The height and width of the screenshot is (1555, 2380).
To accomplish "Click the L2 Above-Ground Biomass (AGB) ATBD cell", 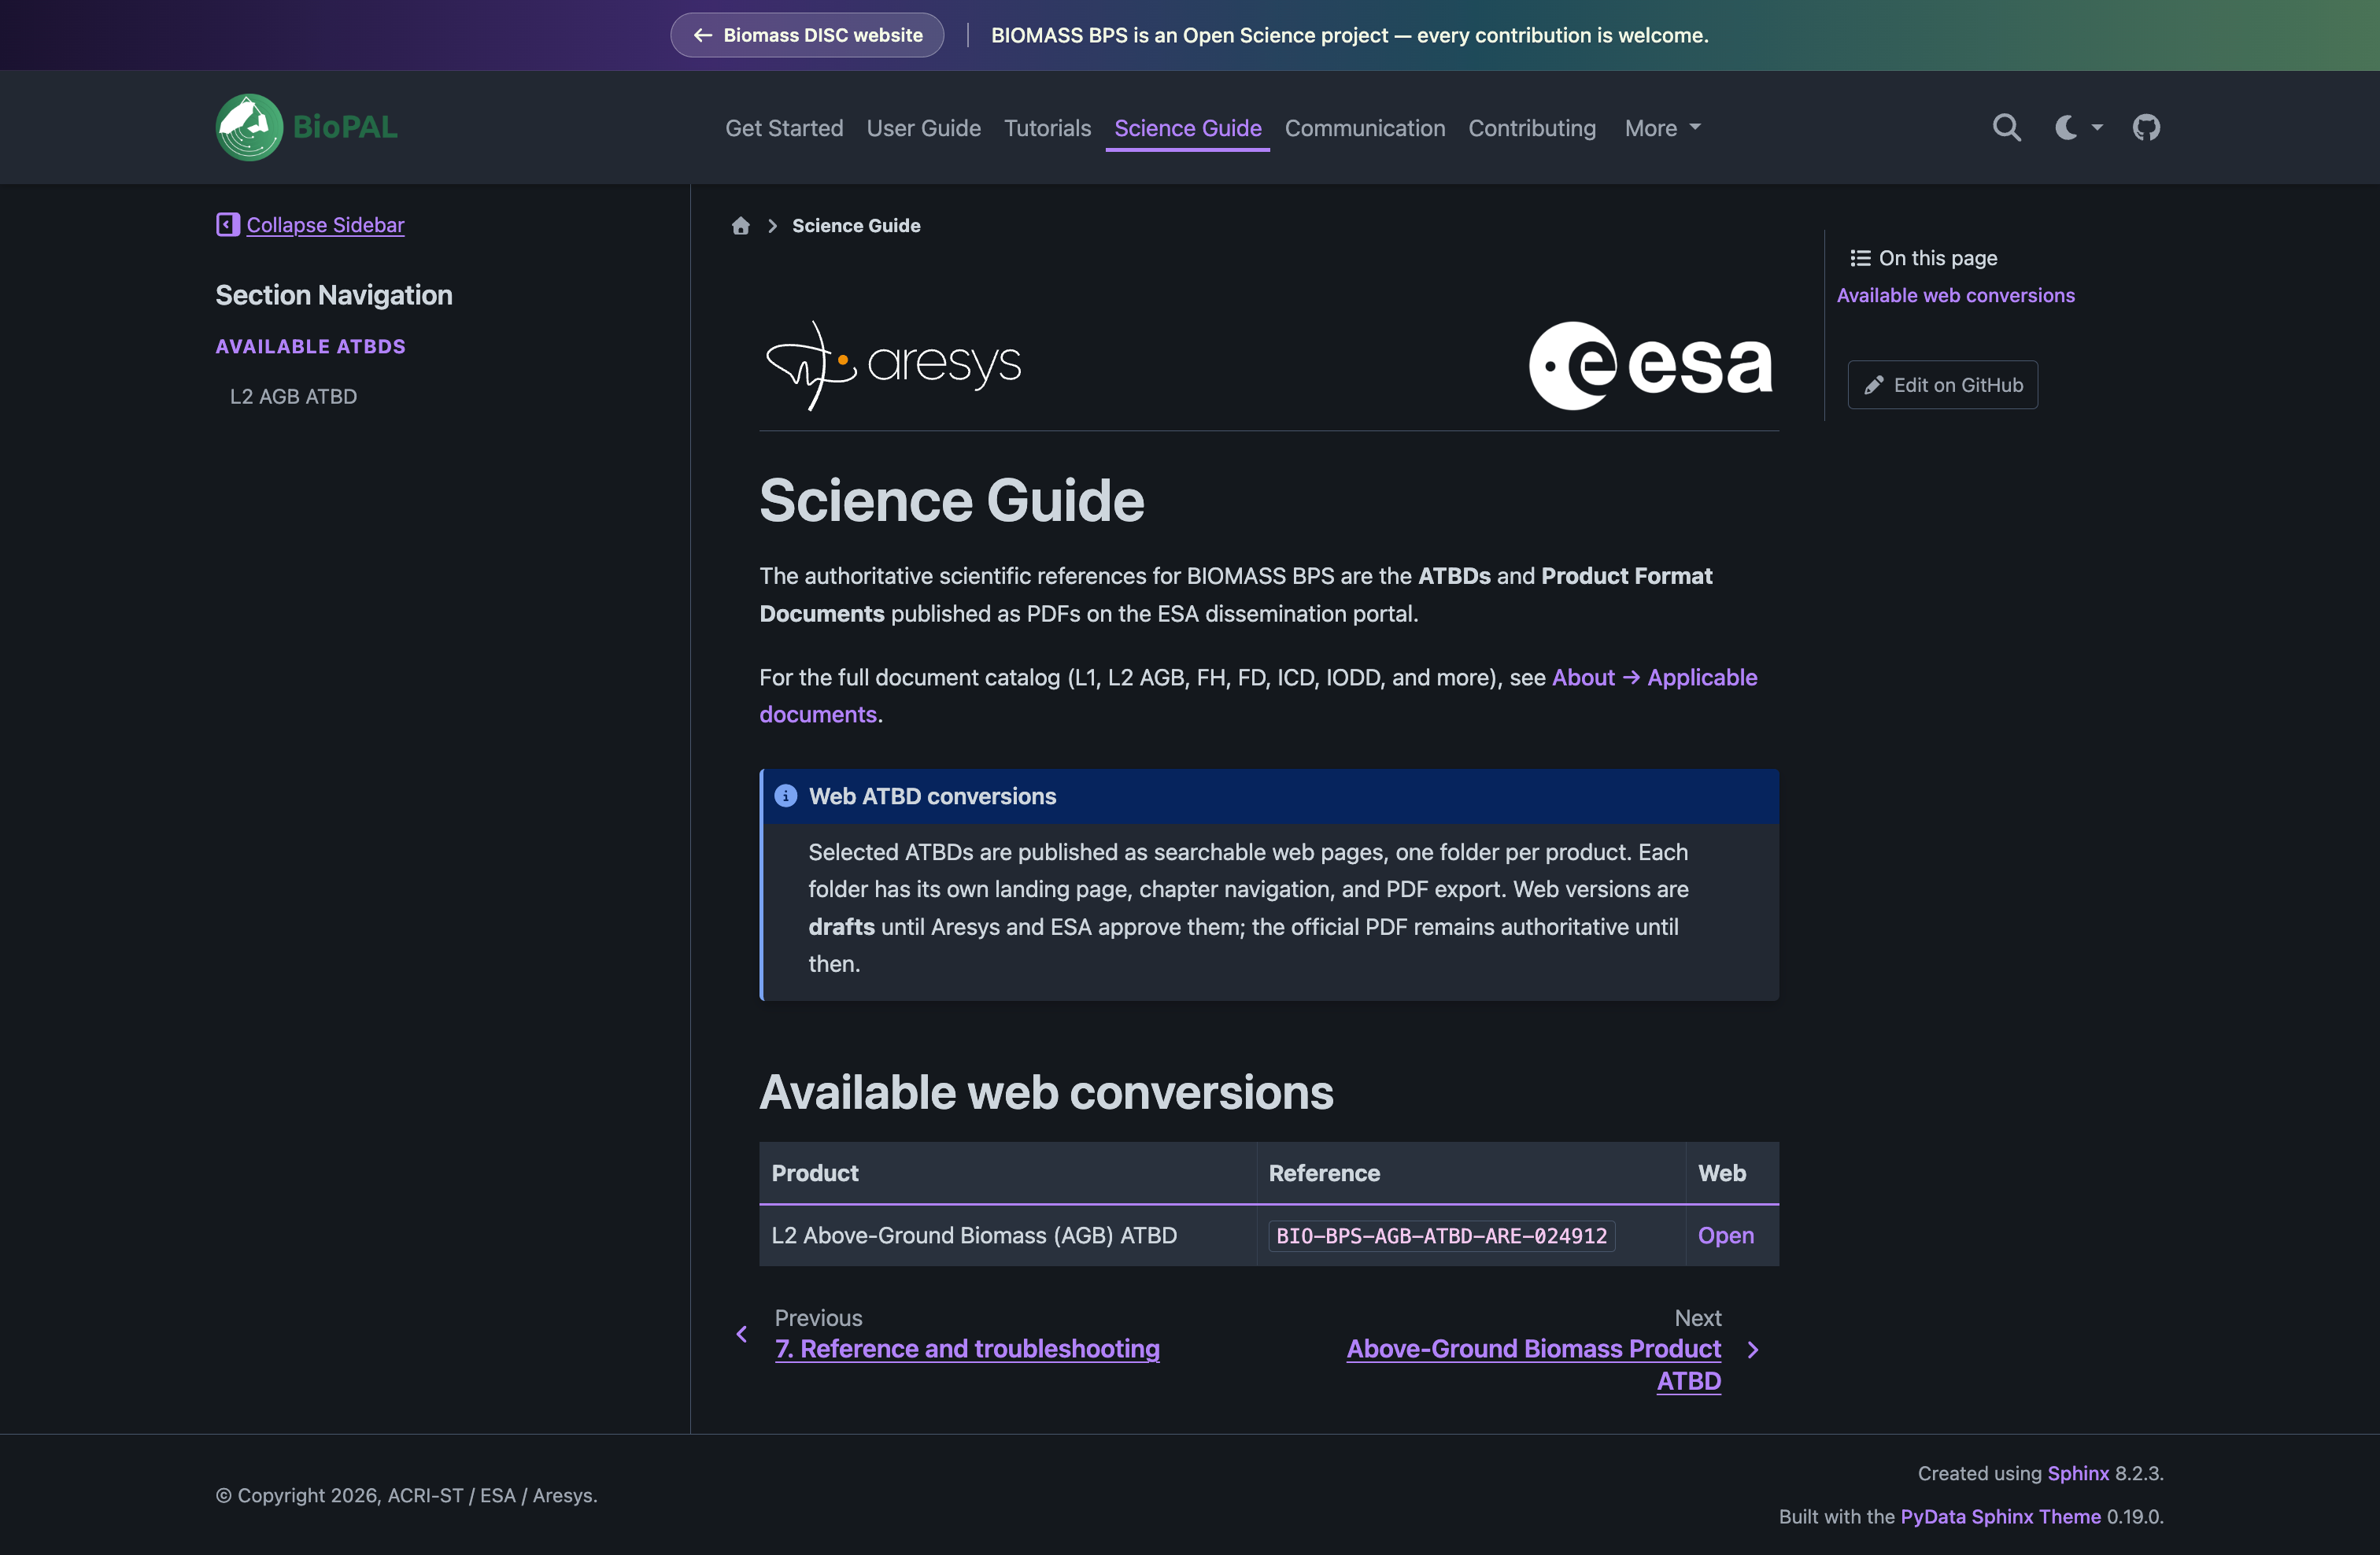I will tap(1007, 1236).
